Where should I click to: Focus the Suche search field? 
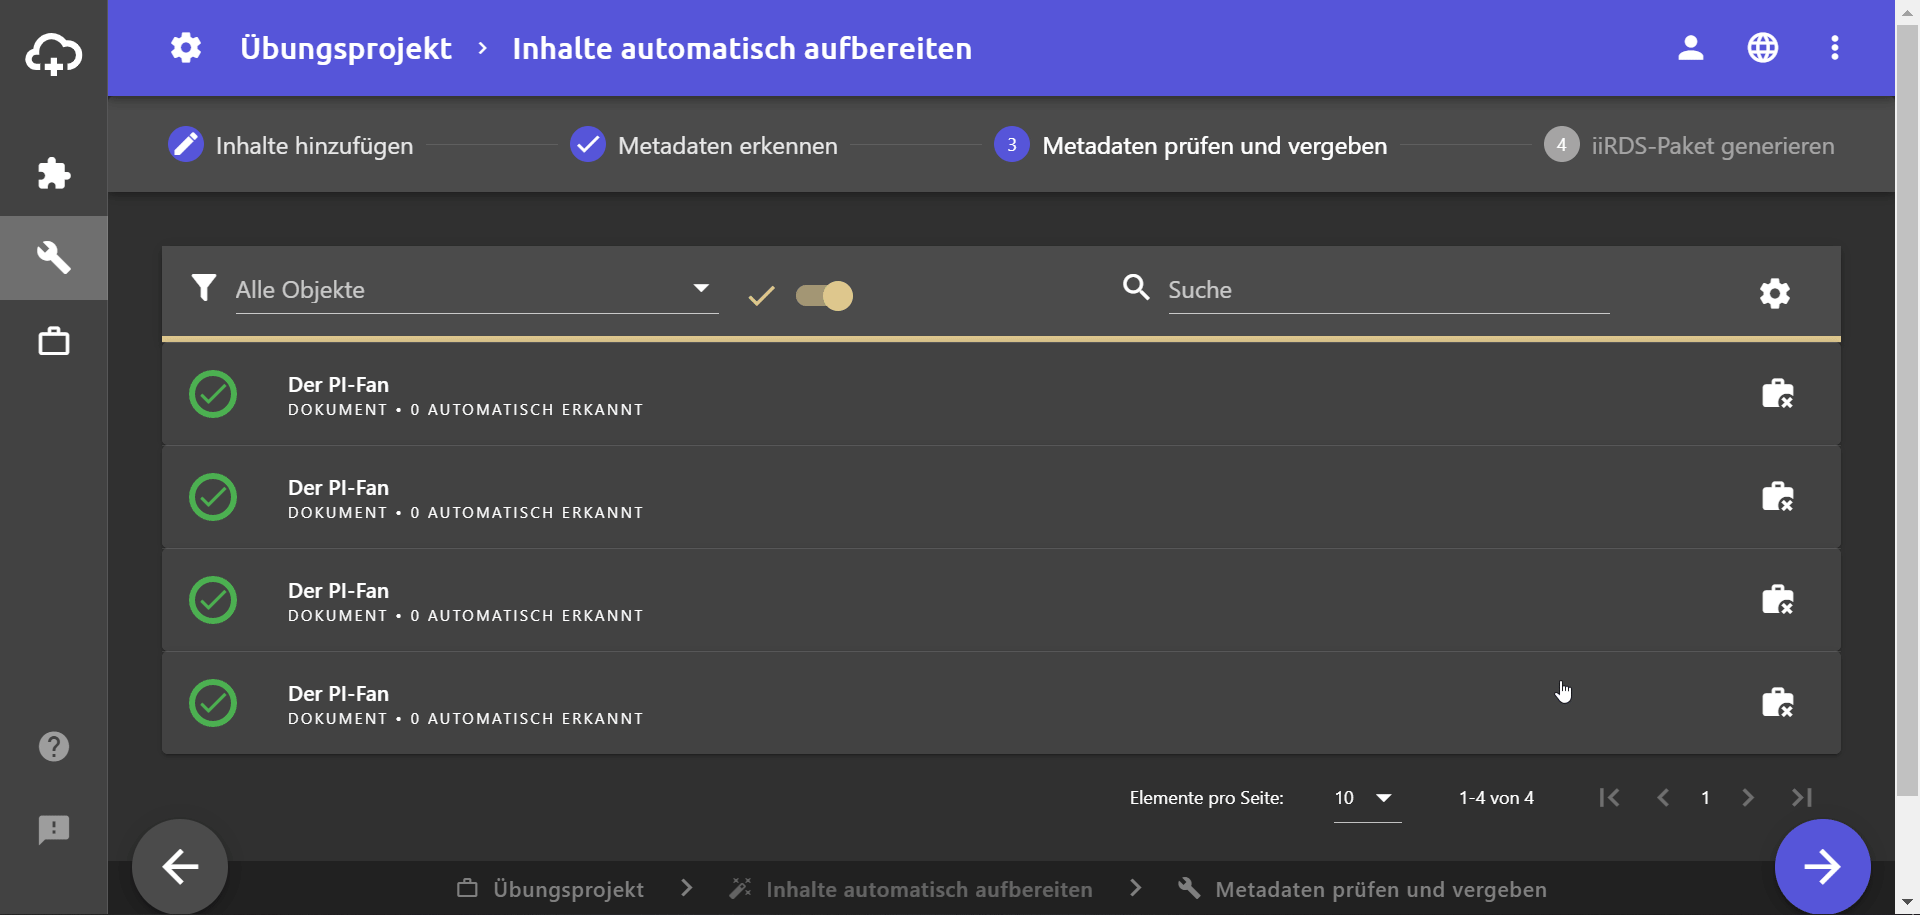pyautogui.click(x=1389, y=290)
